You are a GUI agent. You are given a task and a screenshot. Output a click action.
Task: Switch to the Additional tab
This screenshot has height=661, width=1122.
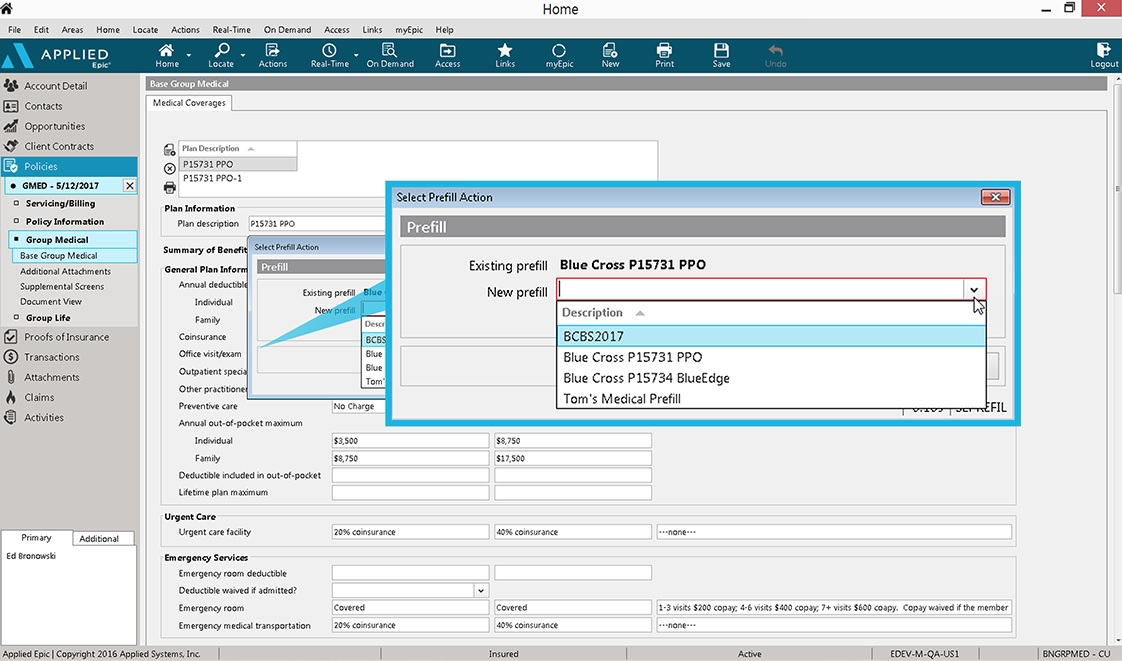pyautogui.click(x=99, y=539)
